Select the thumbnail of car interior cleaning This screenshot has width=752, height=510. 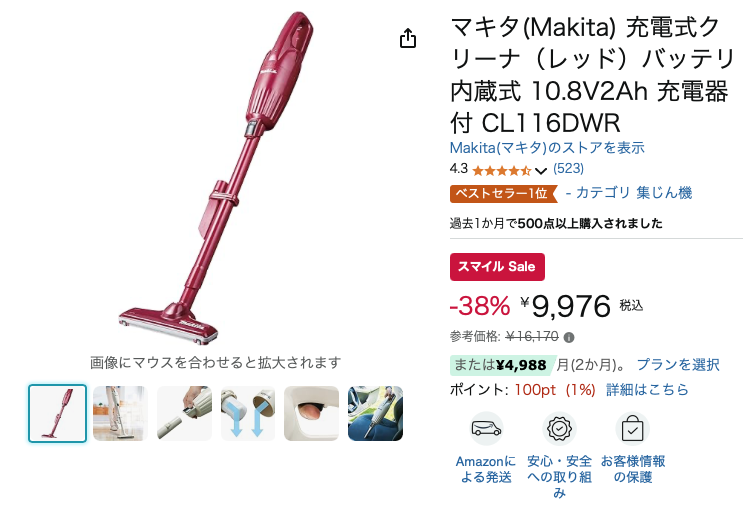point(376,413)
